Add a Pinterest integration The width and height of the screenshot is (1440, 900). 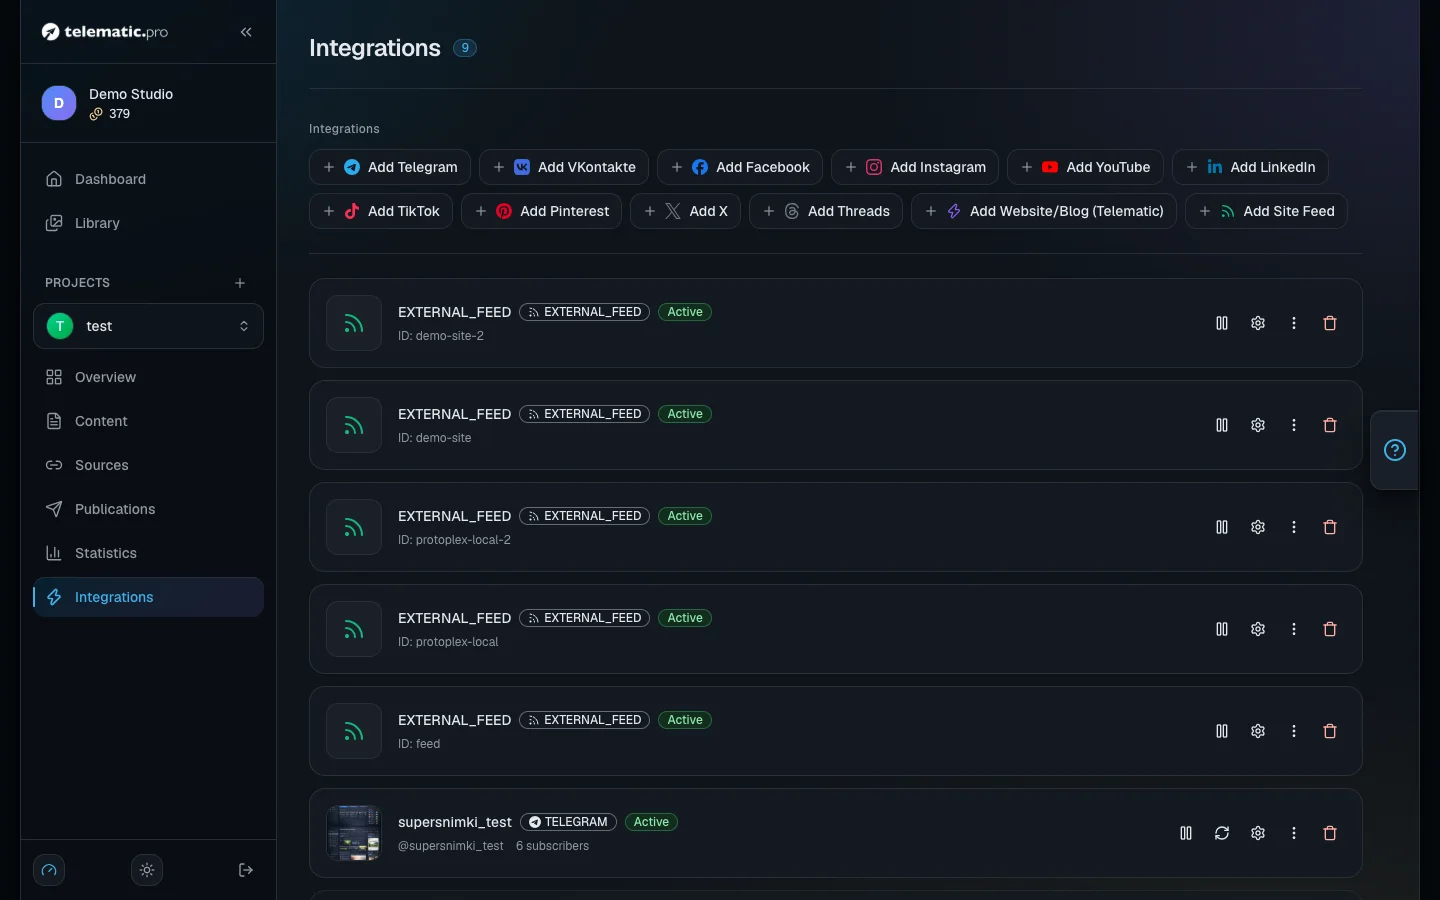tap(542, 211)
